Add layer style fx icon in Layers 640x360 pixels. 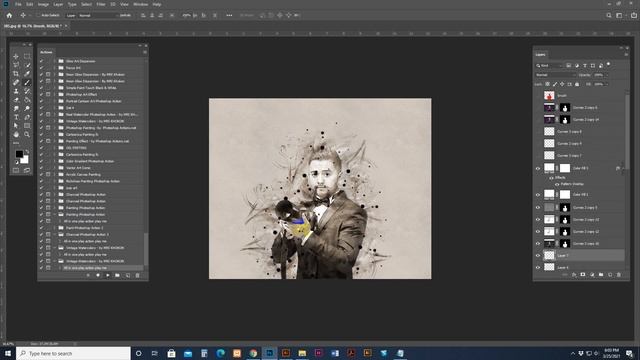click(x=574, y=275)
